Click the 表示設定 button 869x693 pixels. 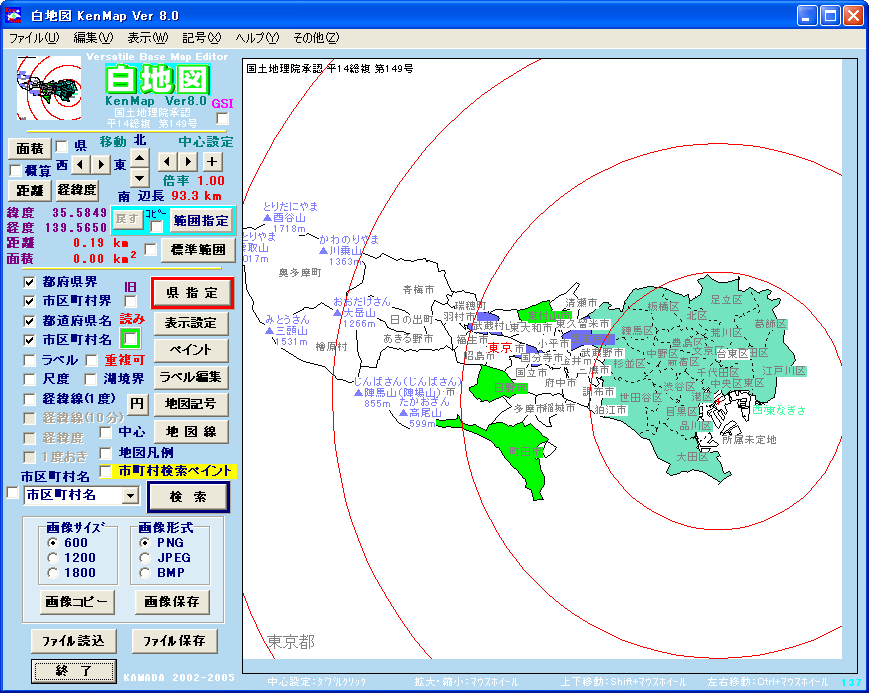(x=191, y=323)
